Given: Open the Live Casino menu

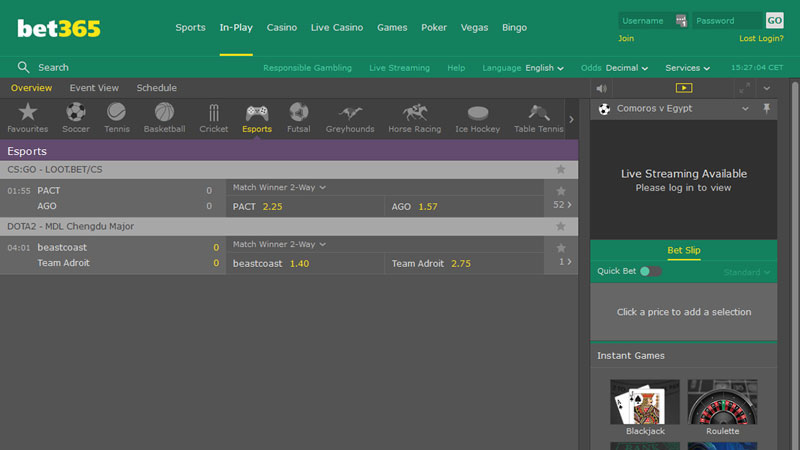Looking at the screenshot, I should coord(337,28).
